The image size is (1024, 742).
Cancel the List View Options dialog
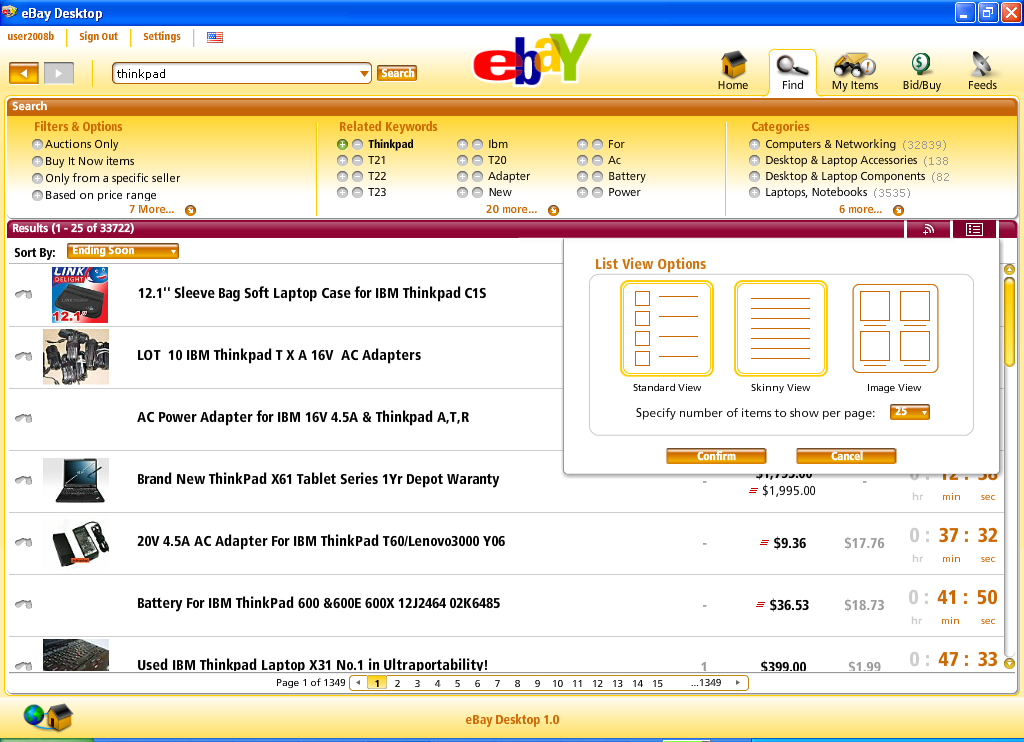click(846, 456)
